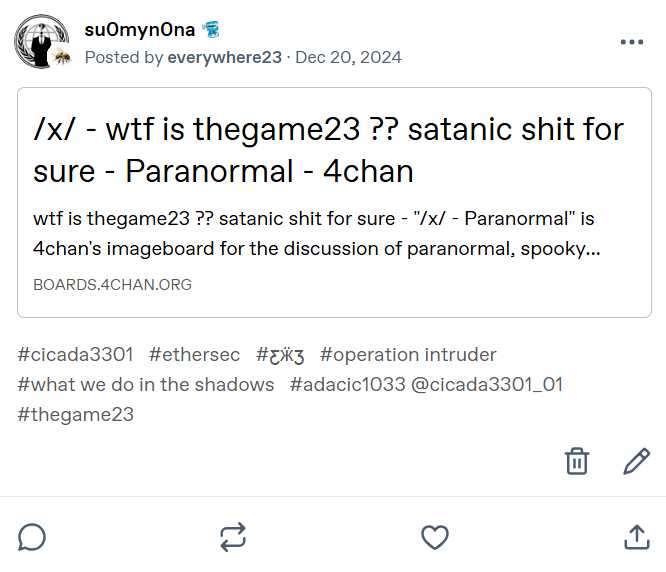Open the everywhere23 poster profile

[x=224, y=57]
